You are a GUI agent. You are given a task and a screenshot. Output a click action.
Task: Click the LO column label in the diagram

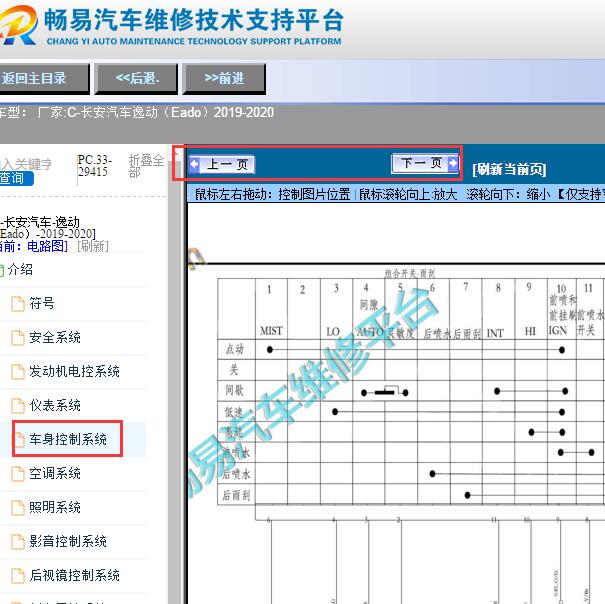pyautogui.click(x=333, y=332)
